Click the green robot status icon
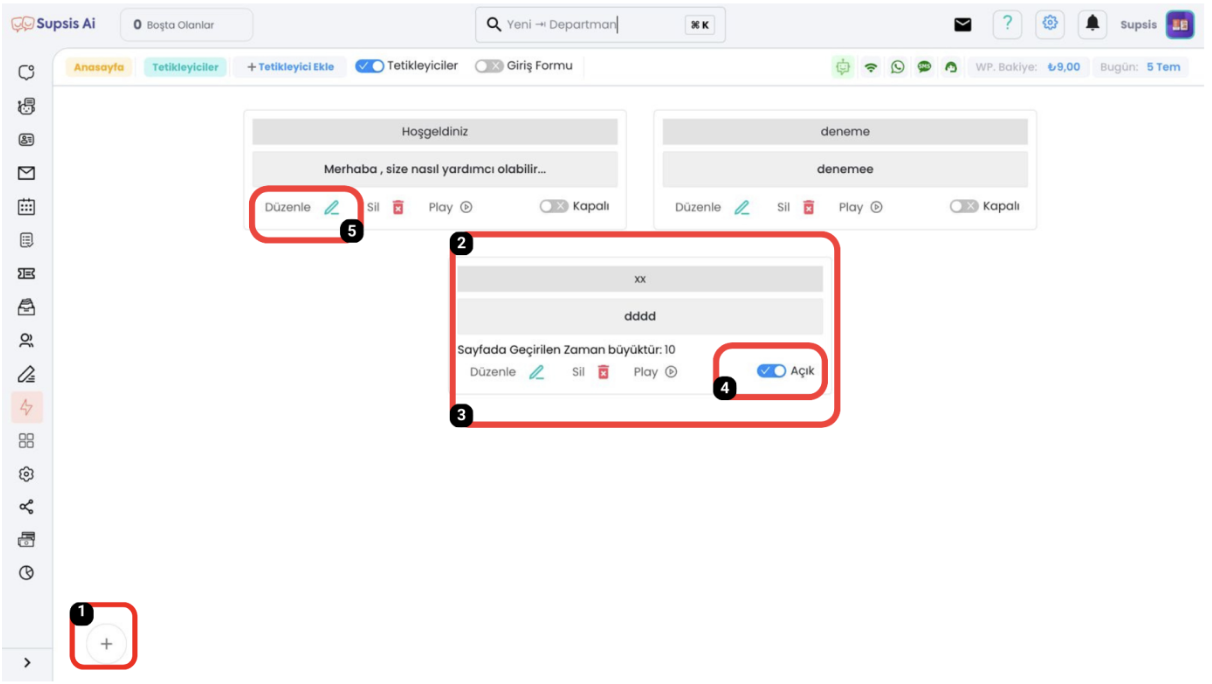The image size is (1212, 684). click(843, 67)
